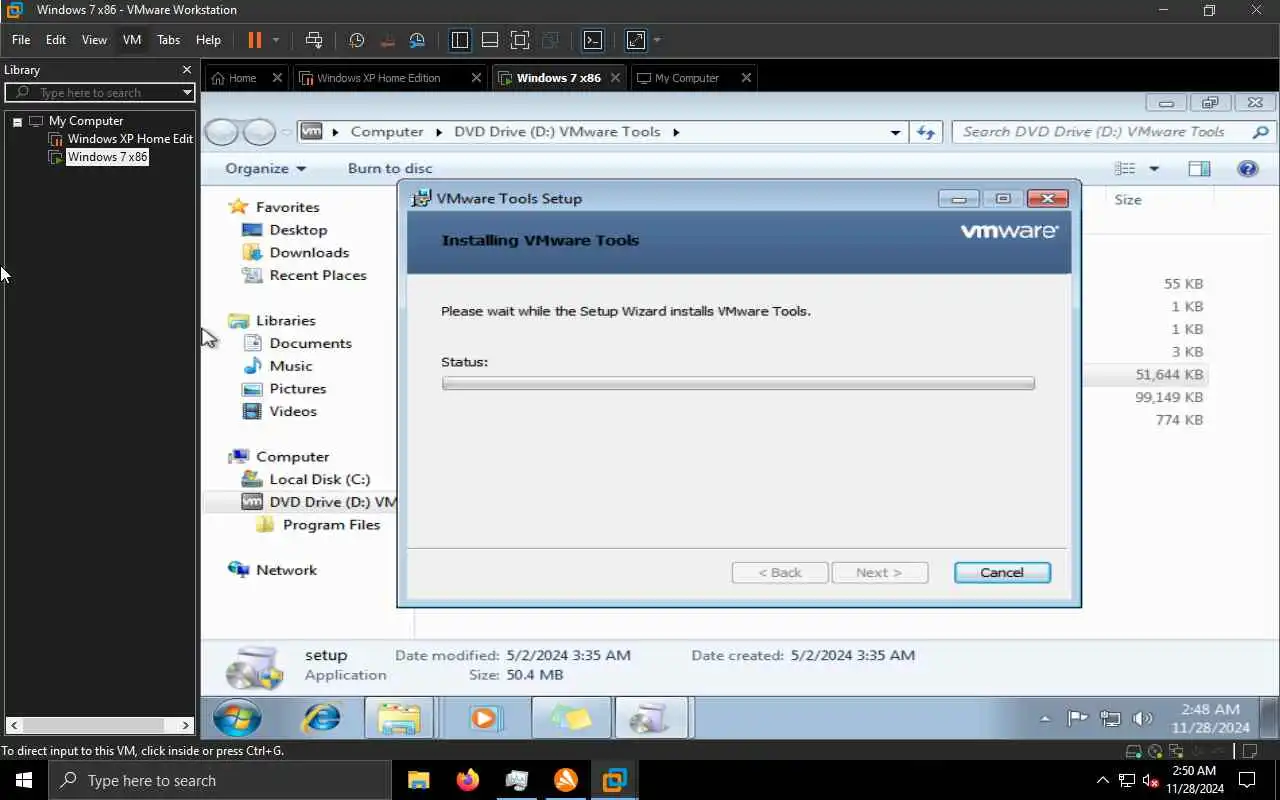Switch to the Home tab
Image resolution: width=1280 pixels, height=800 pixels.
click(x=243, y=78)
